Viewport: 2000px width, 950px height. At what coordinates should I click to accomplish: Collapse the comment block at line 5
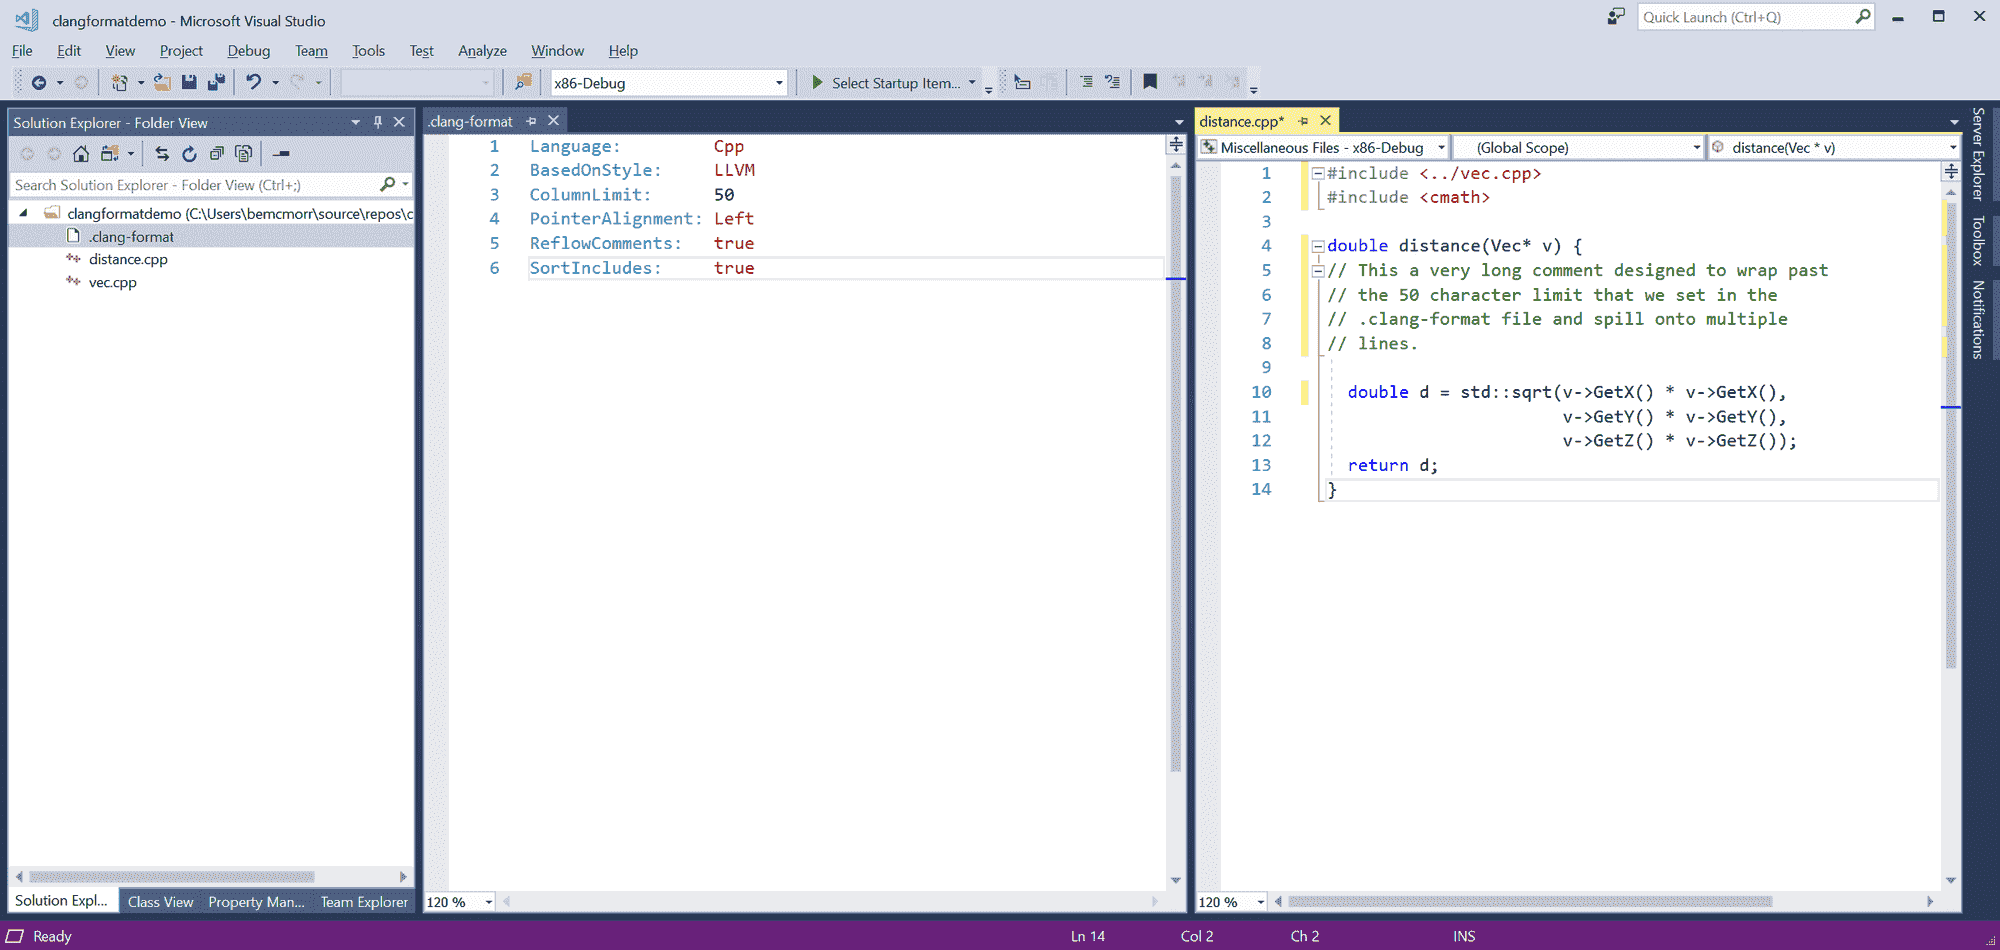[1318, 271]
